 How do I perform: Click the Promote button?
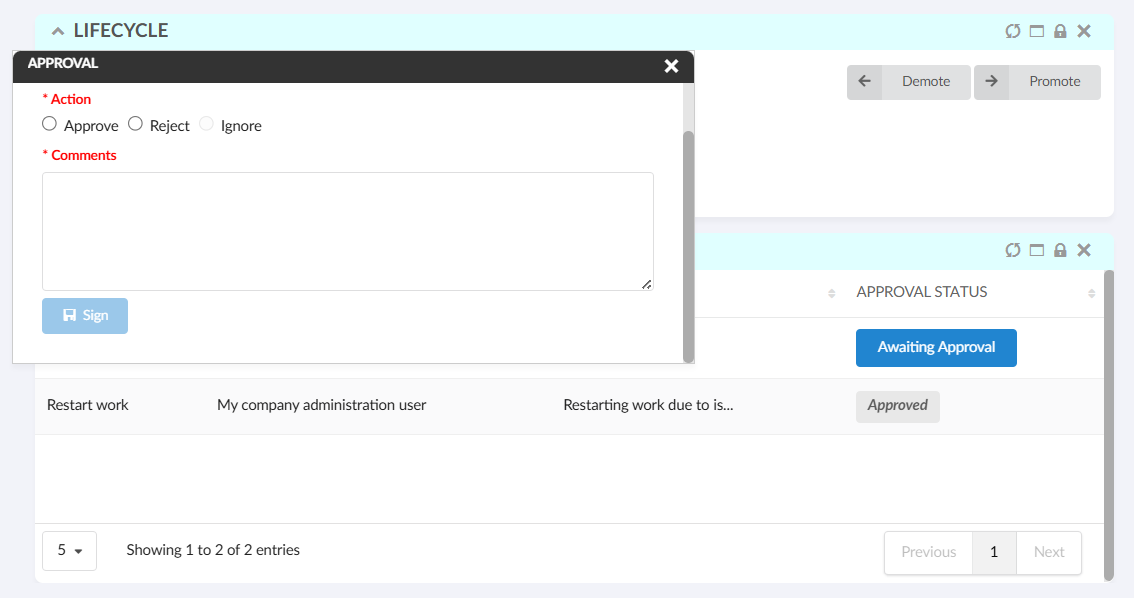point(1037,82)
